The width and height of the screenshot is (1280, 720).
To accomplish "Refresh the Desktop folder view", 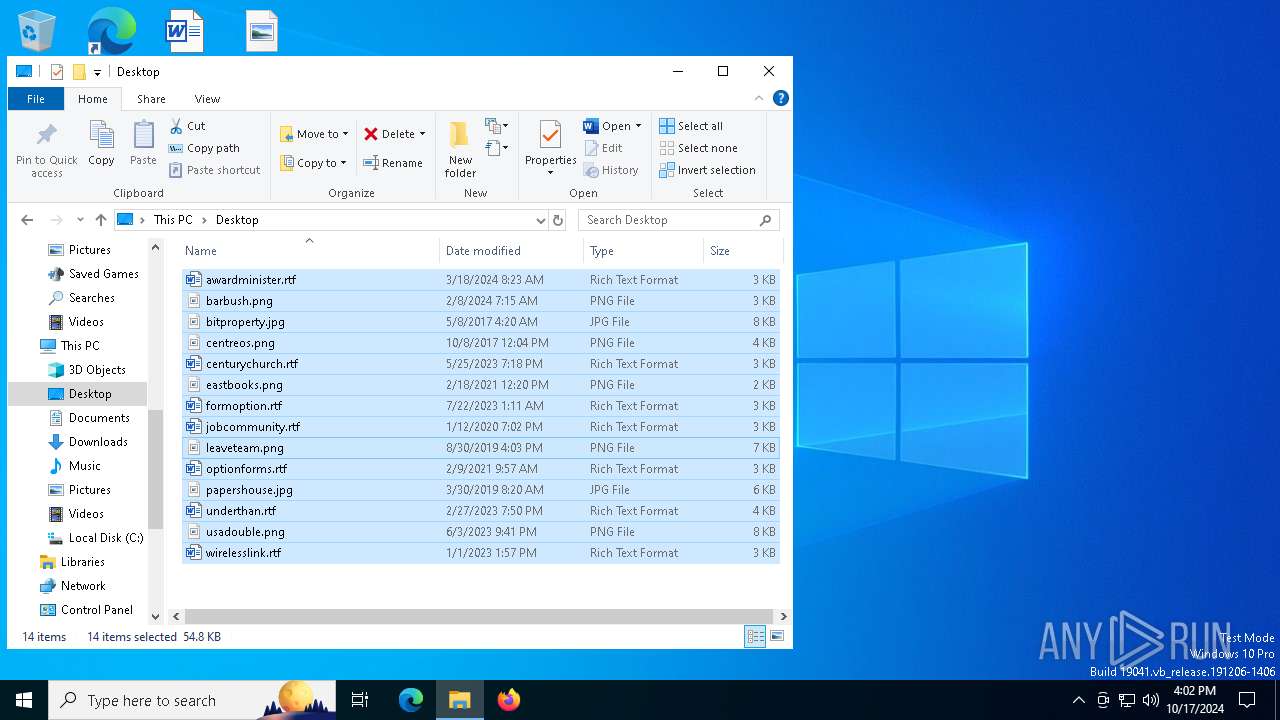I will pyautogui.click(x=558, y=220).
